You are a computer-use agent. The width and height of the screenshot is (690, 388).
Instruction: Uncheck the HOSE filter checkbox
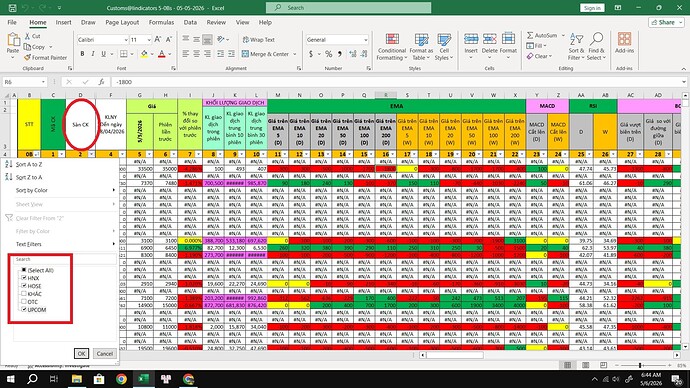(24, 286)
